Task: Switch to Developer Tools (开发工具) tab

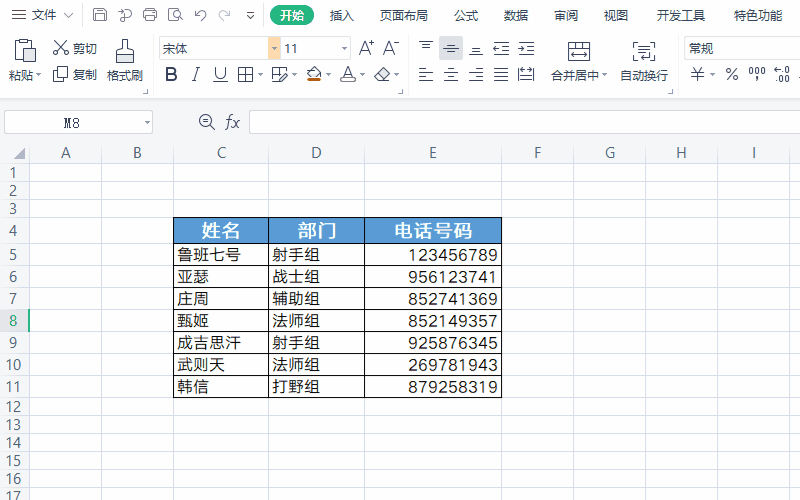Action: (x=681, y=16)
